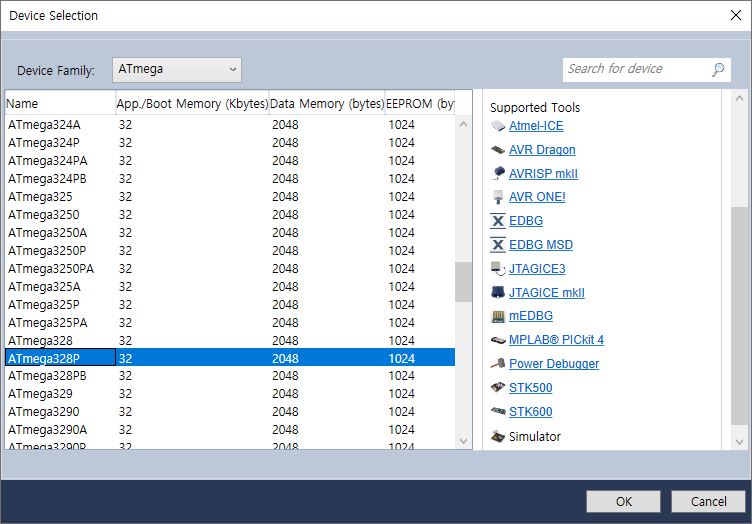Select the highlighted ATmega328P device row
The height and width of the screenshot is (524, 752).
[x=230, y=358]
